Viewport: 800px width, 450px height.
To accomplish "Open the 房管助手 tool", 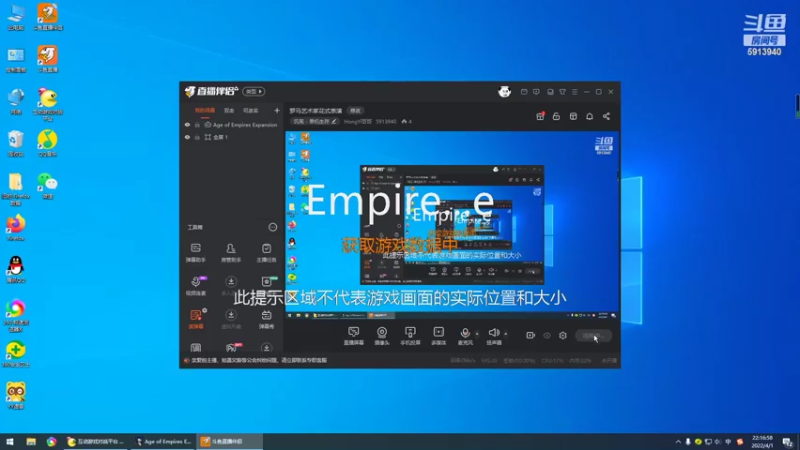I will point(231,253).
